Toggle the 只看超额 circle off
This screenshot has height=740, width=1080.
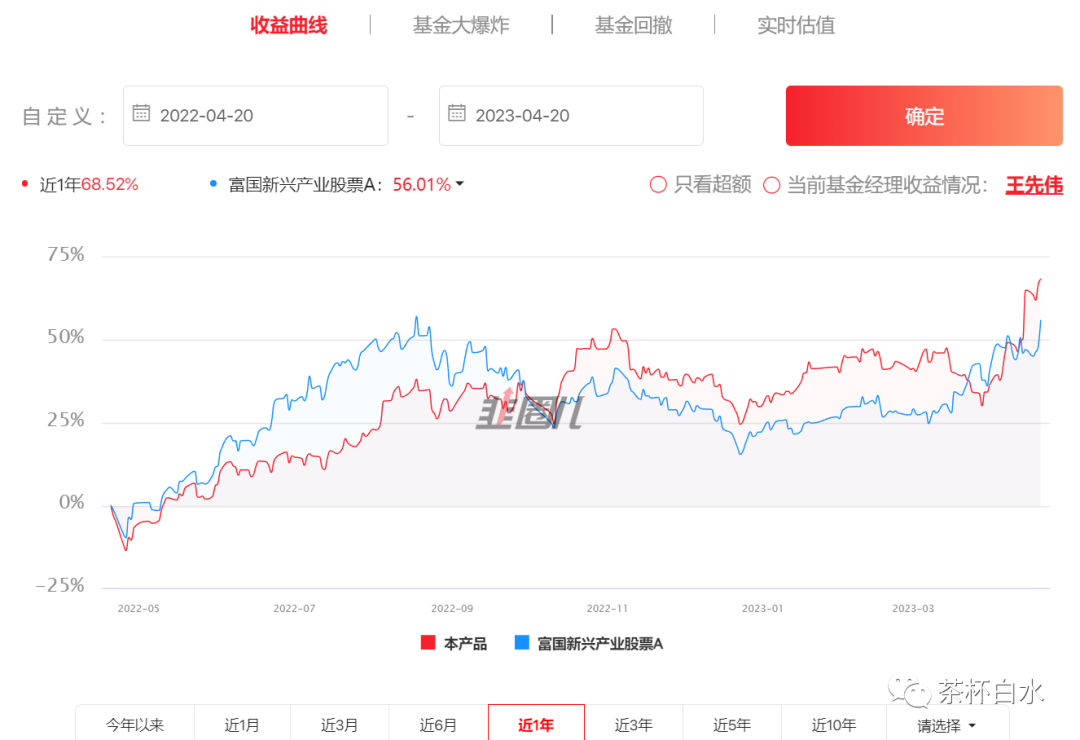658,184
